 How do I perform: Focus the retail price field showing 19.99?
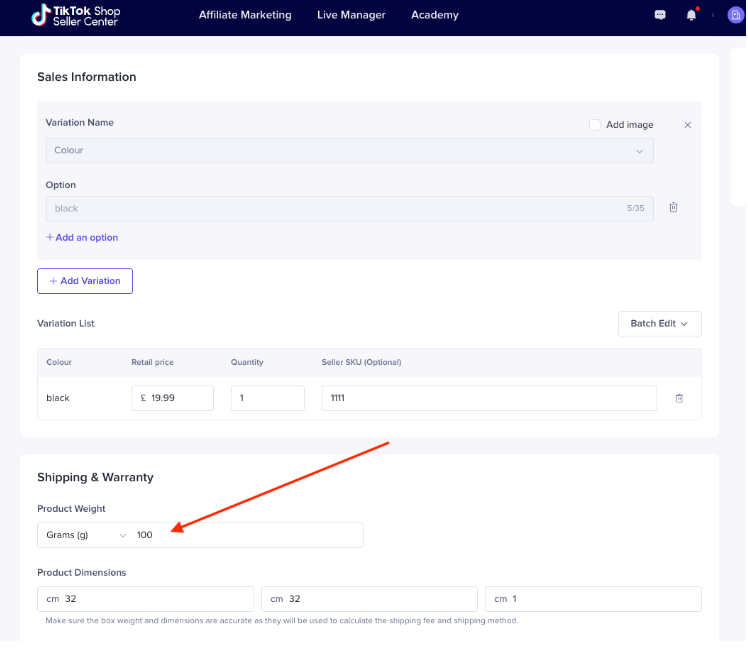(172, 398)
